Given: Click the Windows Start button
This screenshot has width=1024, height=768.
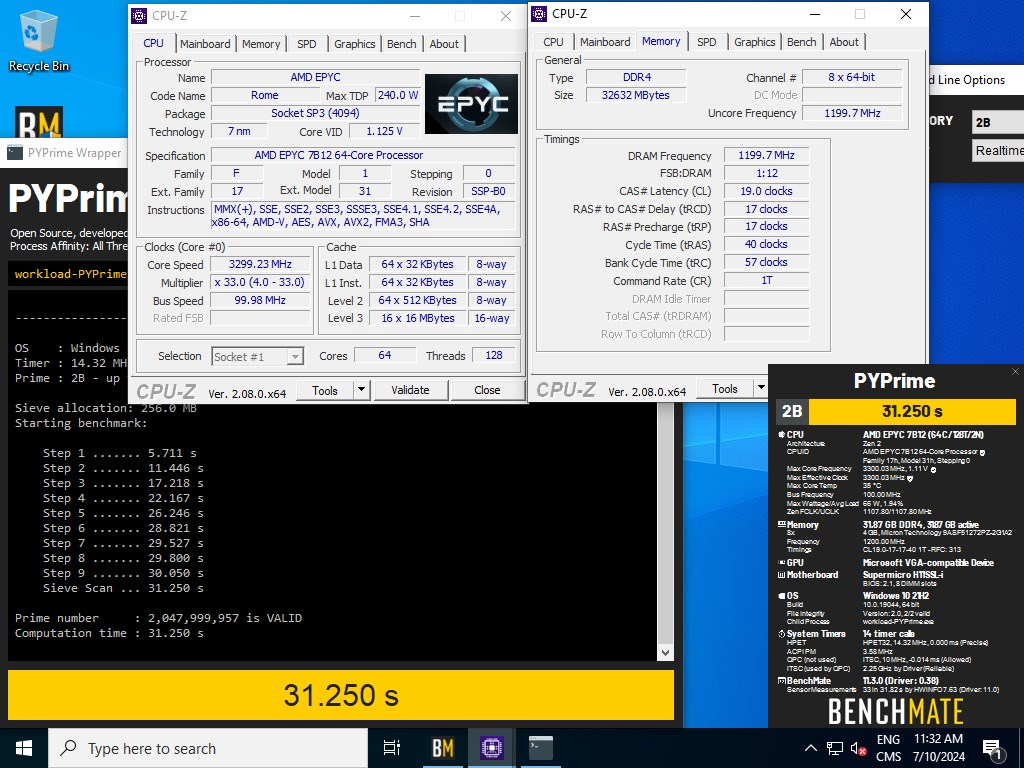Looking at the screenshot, I should [x=24, y=748].
